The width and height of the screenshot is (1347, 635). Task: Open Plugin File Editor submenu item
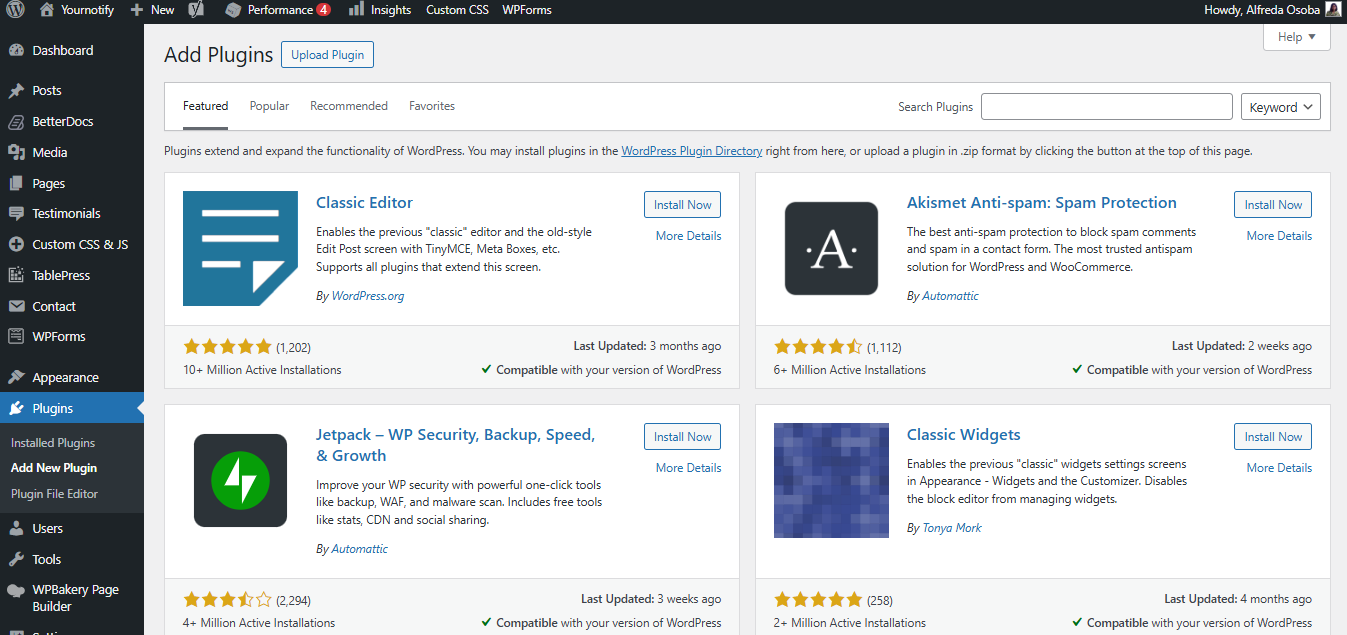pyautogui.click(x=55, y=494)
